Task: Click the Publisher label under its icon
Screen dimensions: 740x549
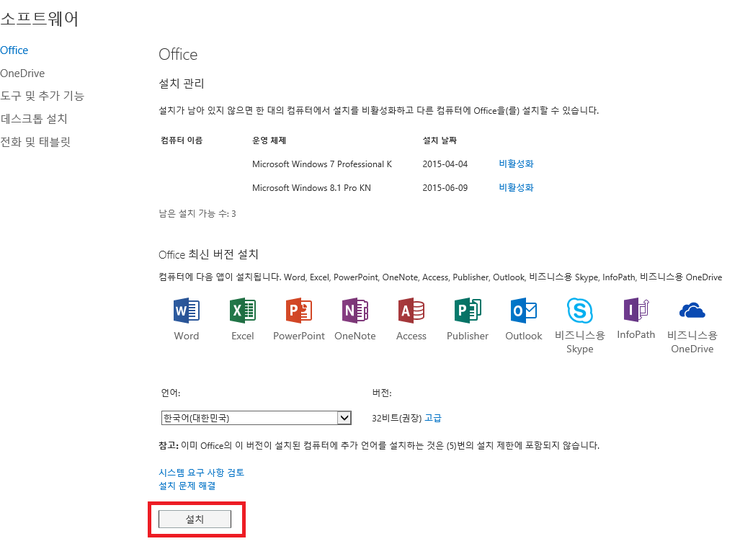Action: tap(467, 336)
